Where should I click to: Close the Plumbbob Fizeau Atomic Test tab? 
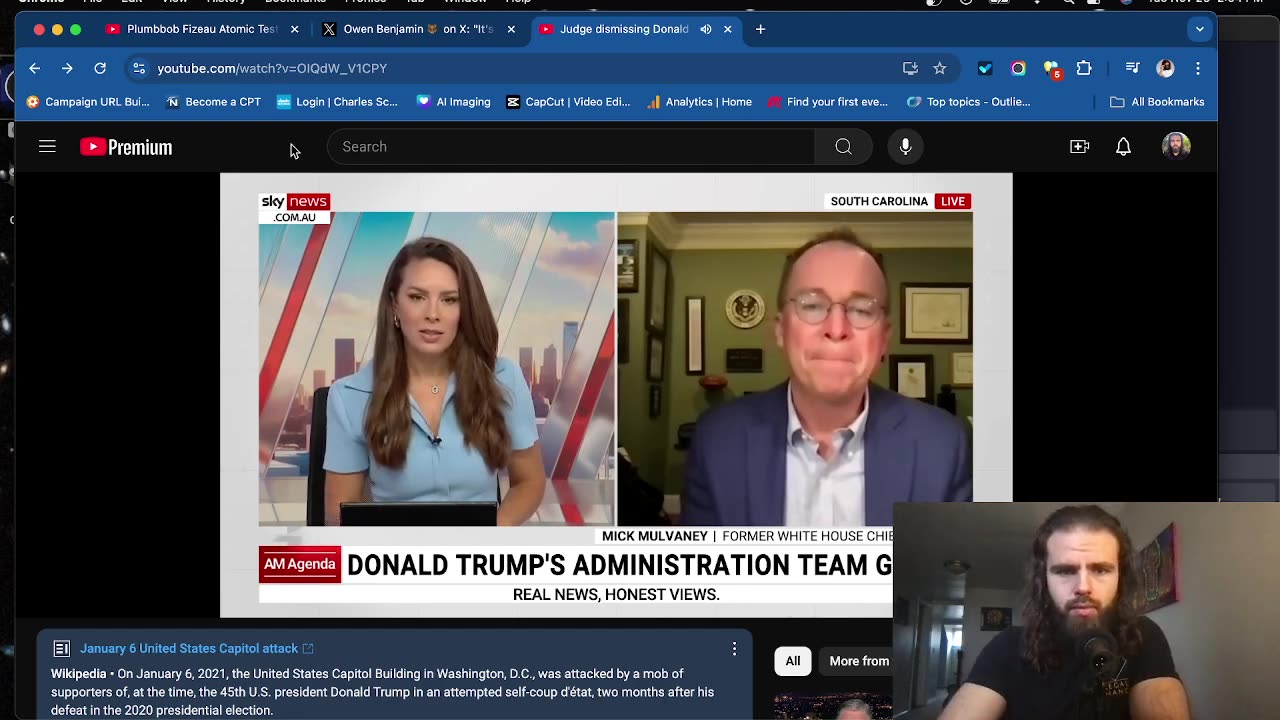295,29
